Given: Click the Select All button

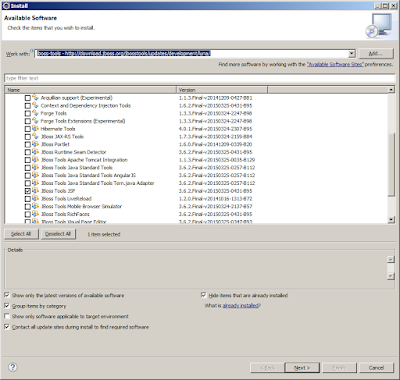Looking at the screenshot, I should 21,234.
